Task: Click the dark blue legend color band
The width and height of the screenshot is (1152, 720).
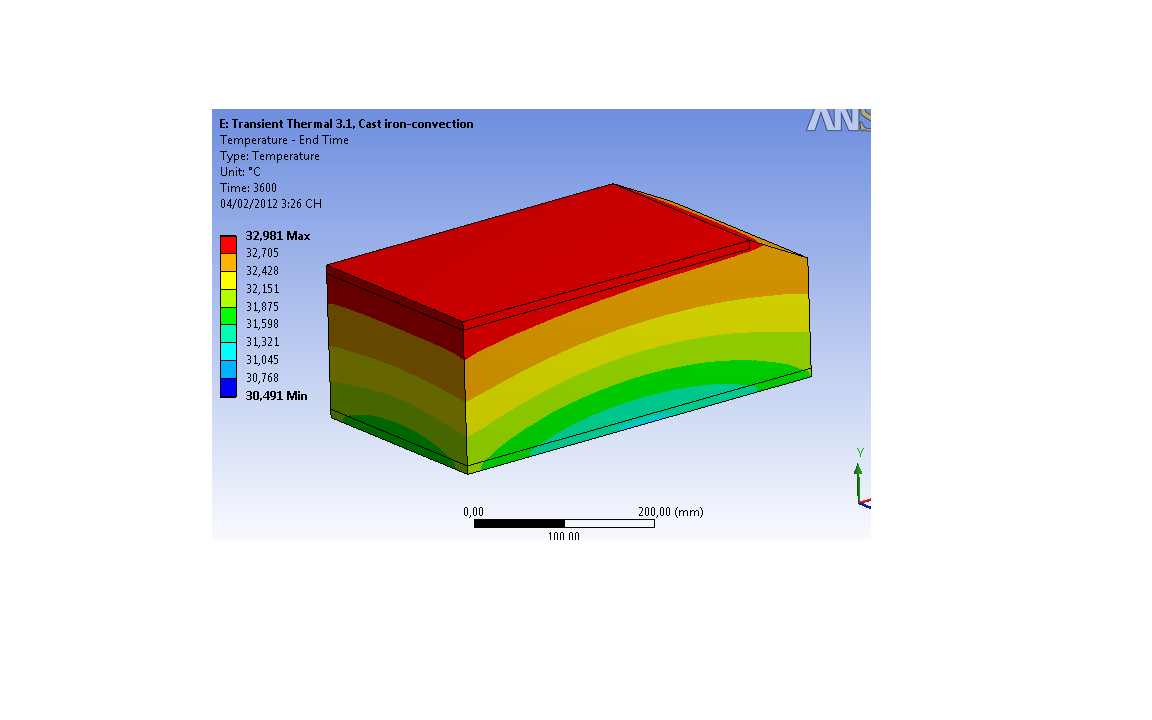Action: (x=228, y=388)
